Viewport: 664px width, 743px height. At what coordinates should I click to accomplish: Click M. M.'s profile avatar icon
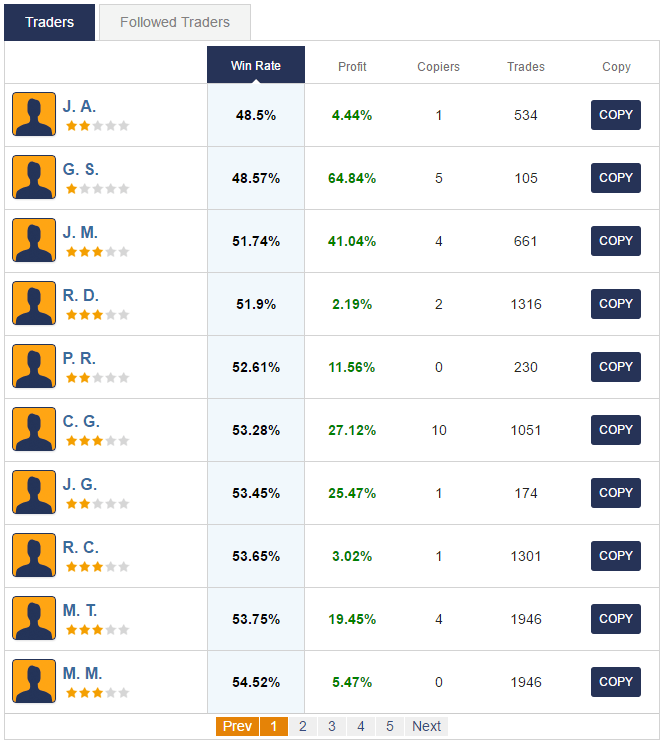coord(34,681)
